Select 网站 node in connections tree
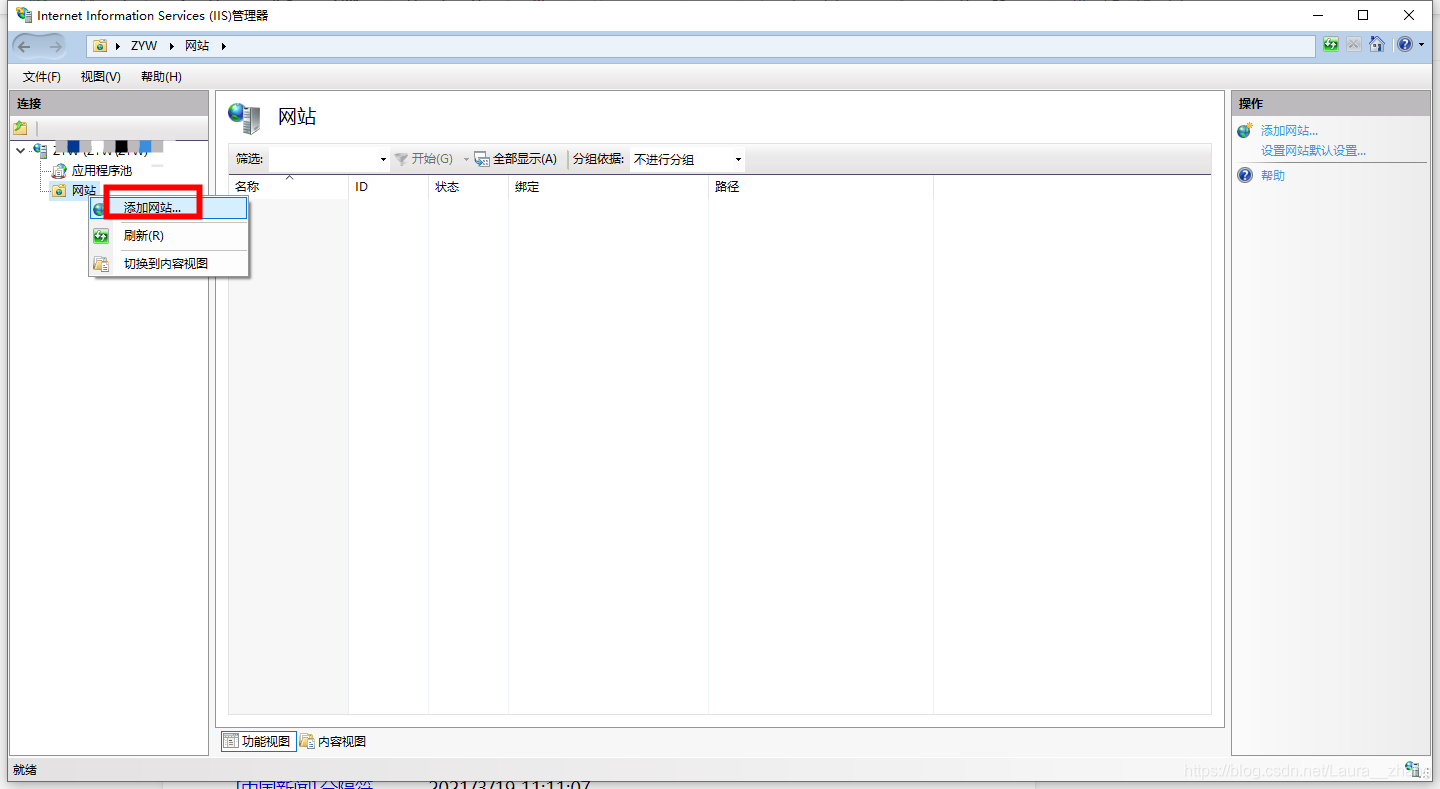Viewport: 1440px width, 789px height. (84, 190)
